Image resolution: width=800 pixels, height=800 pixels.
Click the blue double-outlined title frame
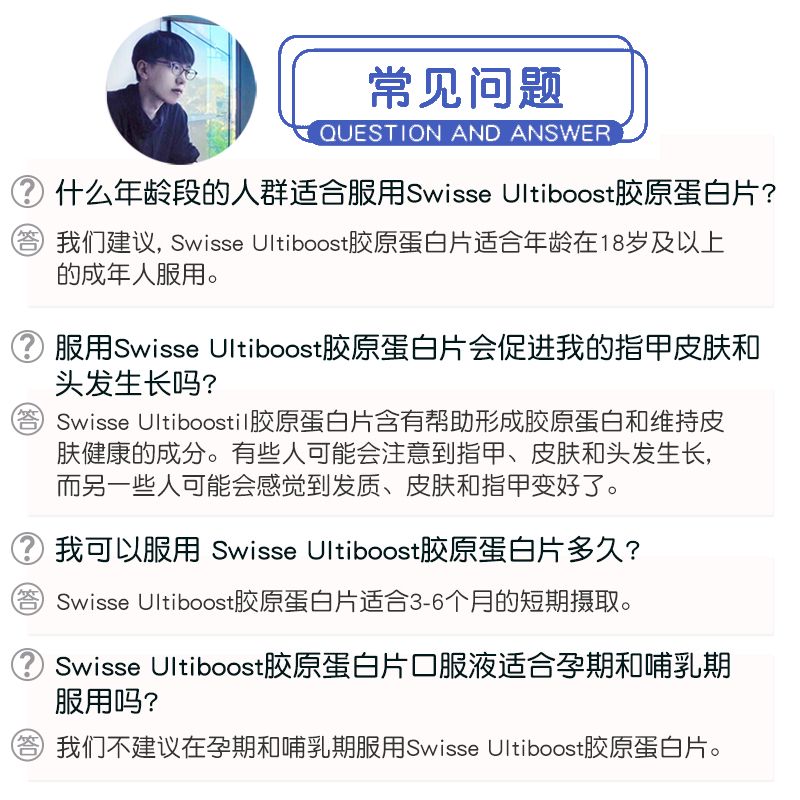pos(463,89)
